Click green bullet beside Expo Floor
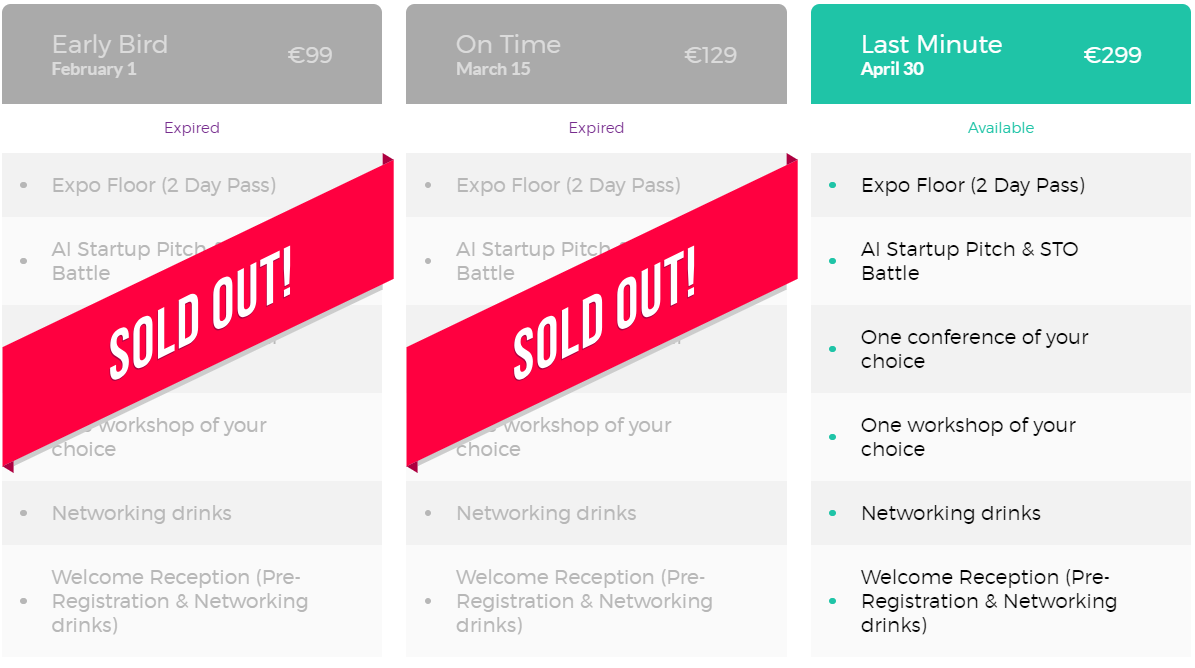Viewport: 1195px width, 668px height. (x=832, y=185)
